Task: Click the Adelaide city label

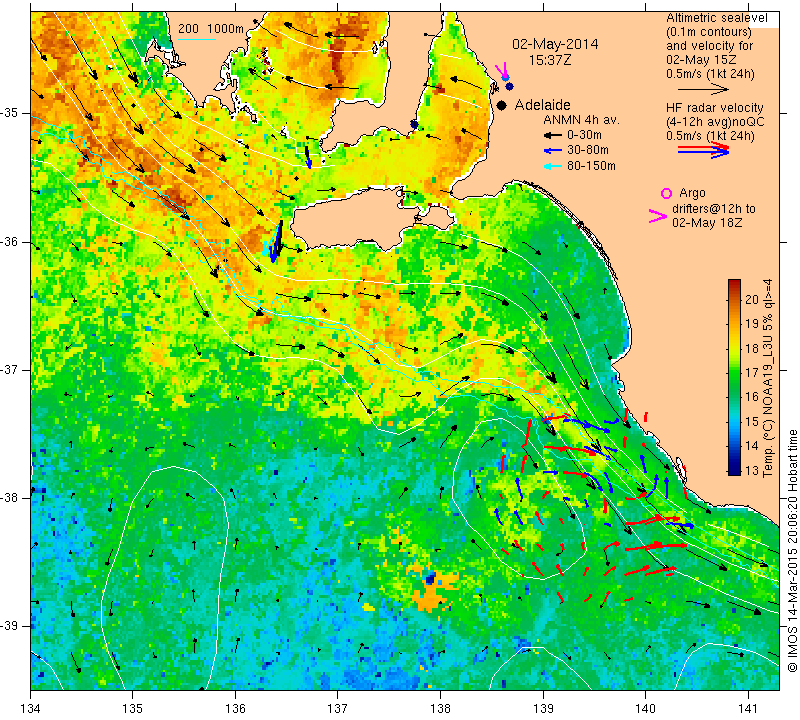Action: click(542, 105)
